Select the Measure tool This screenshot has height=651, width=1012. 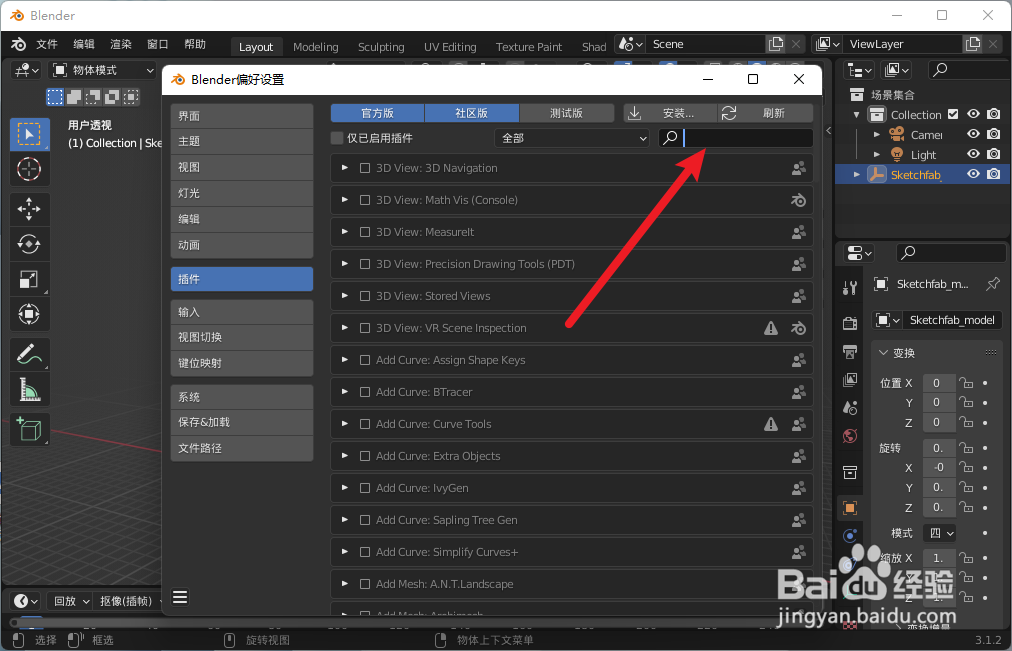(29, 390)
